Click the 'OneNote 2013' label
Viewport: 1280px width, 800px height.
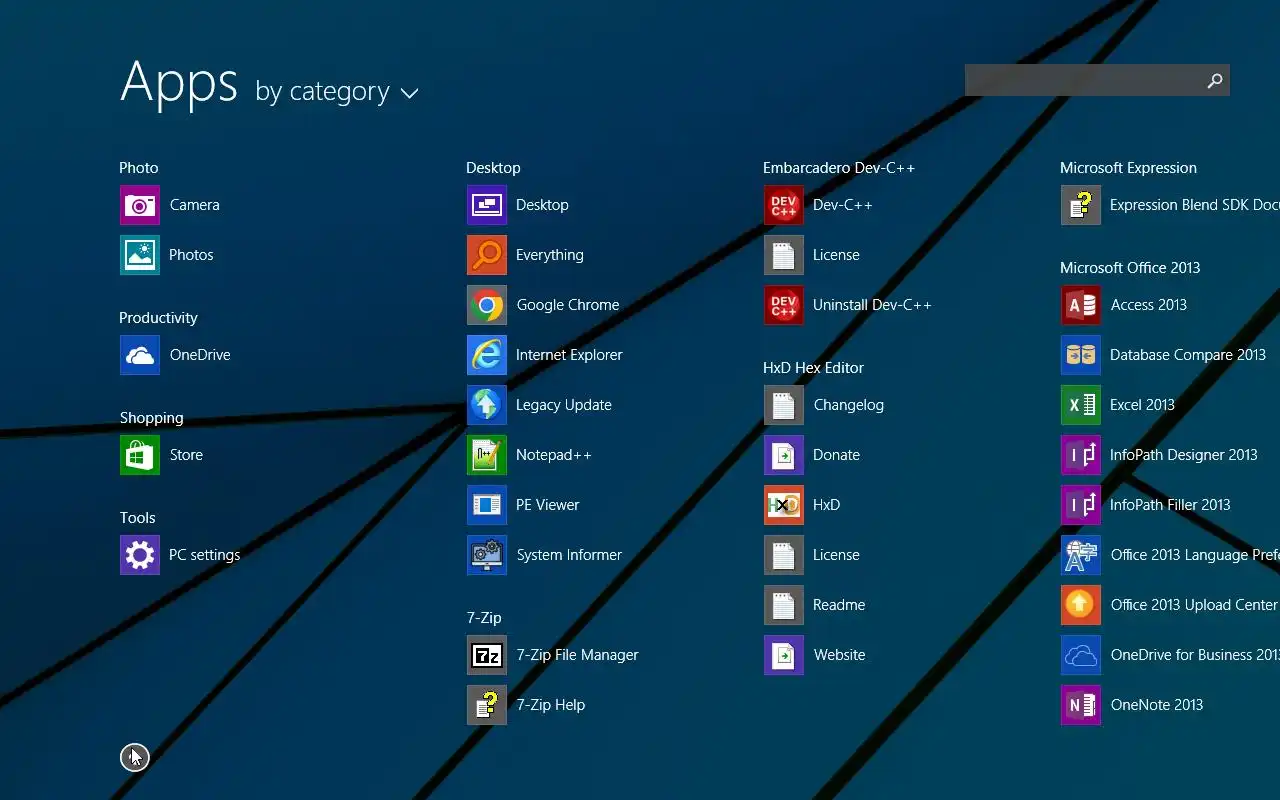coord(1157,705)
